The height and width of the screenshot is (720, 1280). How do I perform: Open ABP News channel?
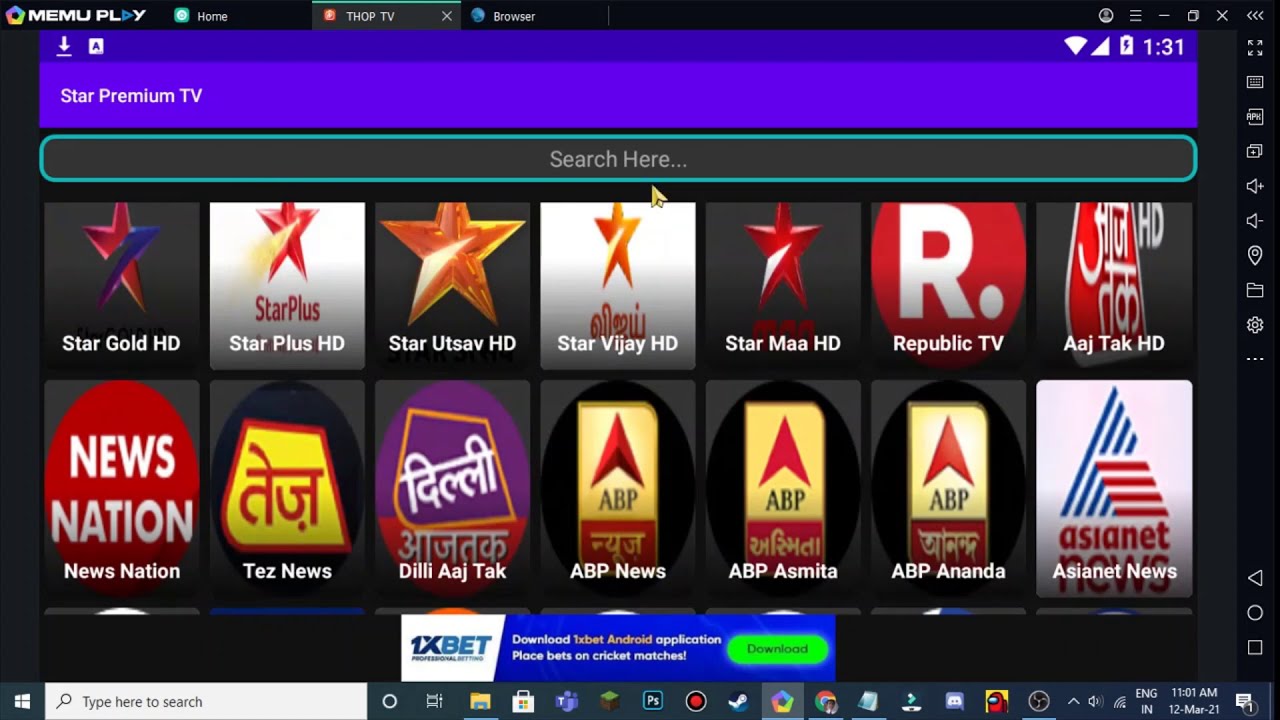pos(618,488)
